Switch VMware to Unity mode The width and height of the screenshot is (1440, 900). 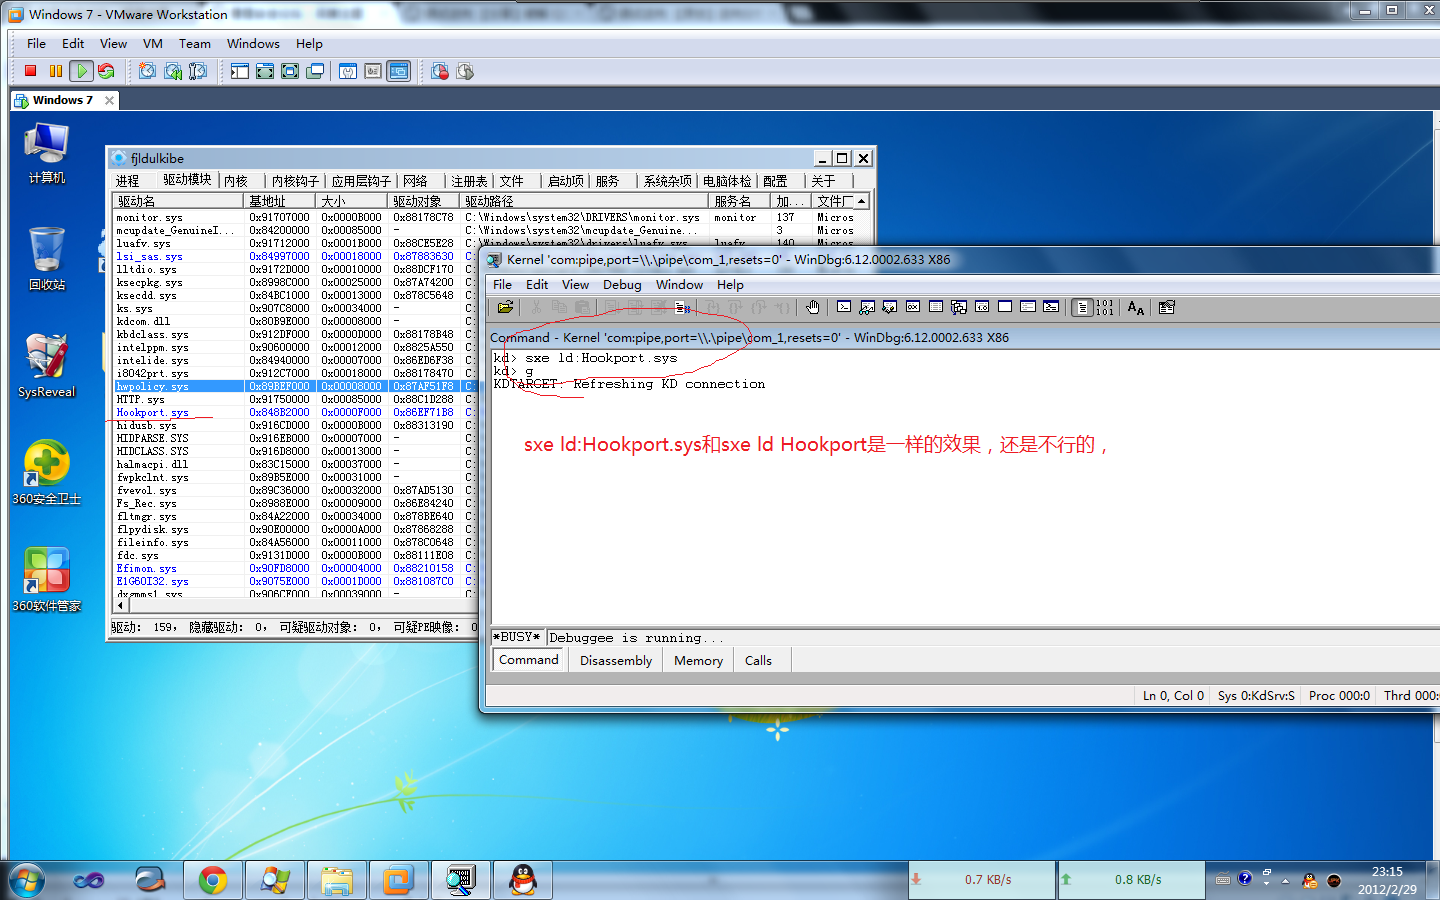point(315,71)
